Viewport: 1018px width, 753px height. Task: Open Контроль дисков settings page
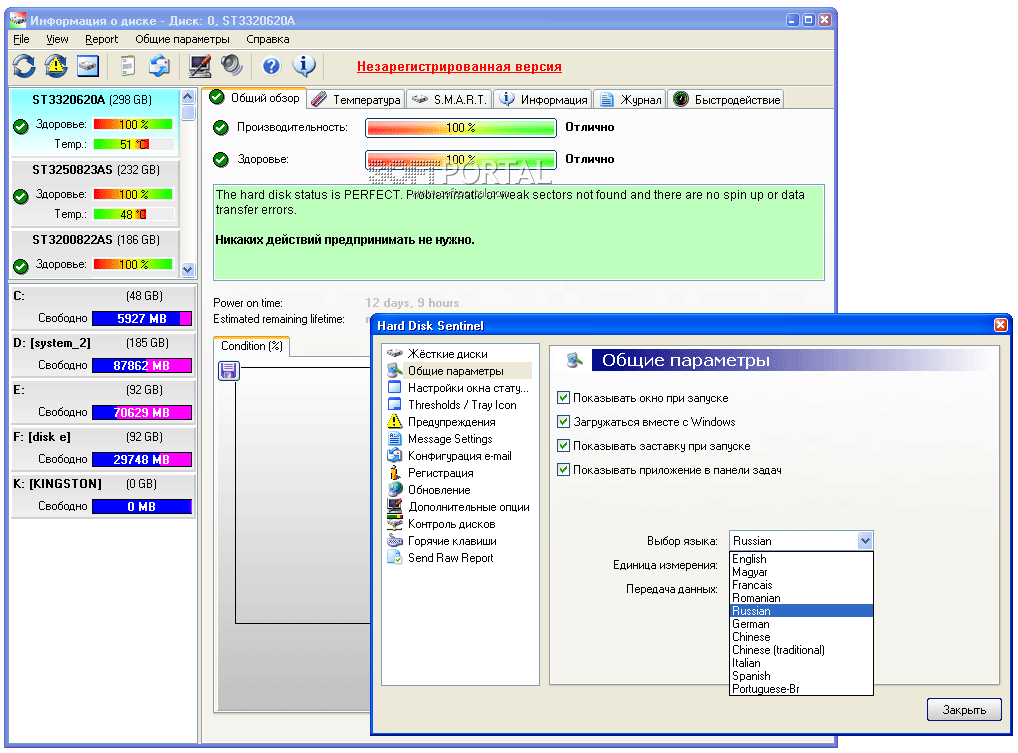tap(451, 523)
